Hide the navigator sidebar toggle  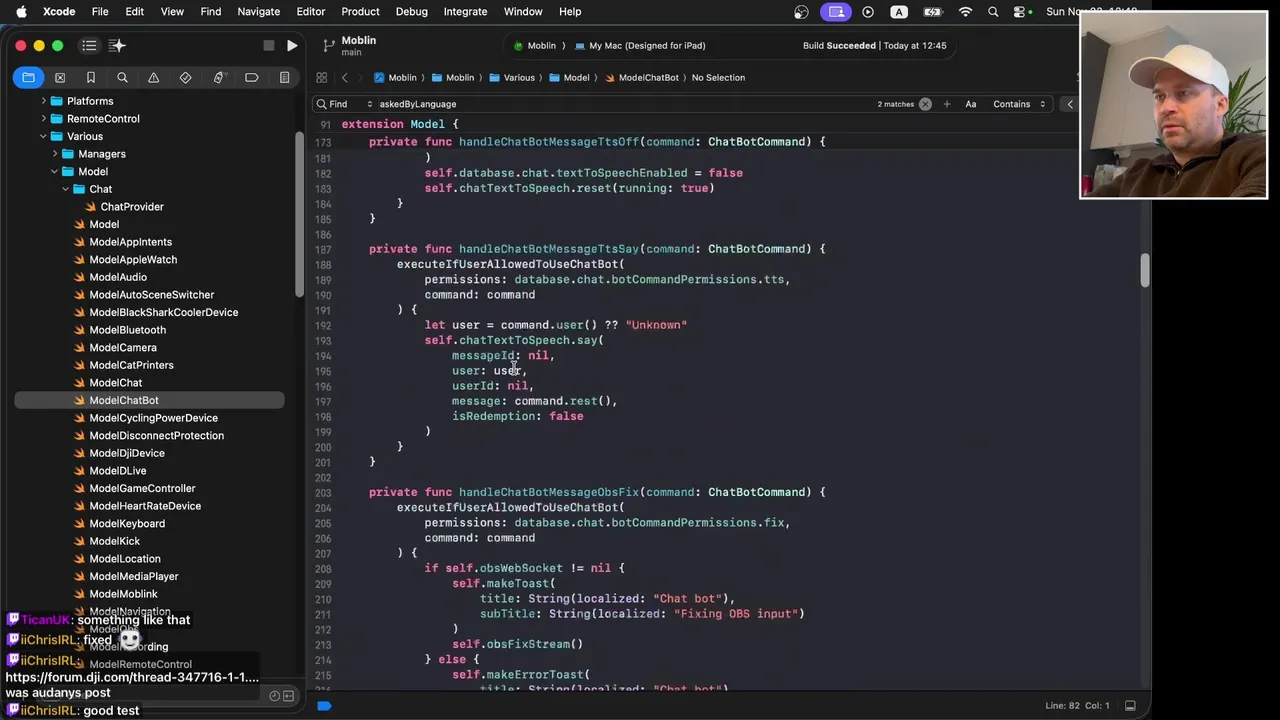tap(89, 45)
